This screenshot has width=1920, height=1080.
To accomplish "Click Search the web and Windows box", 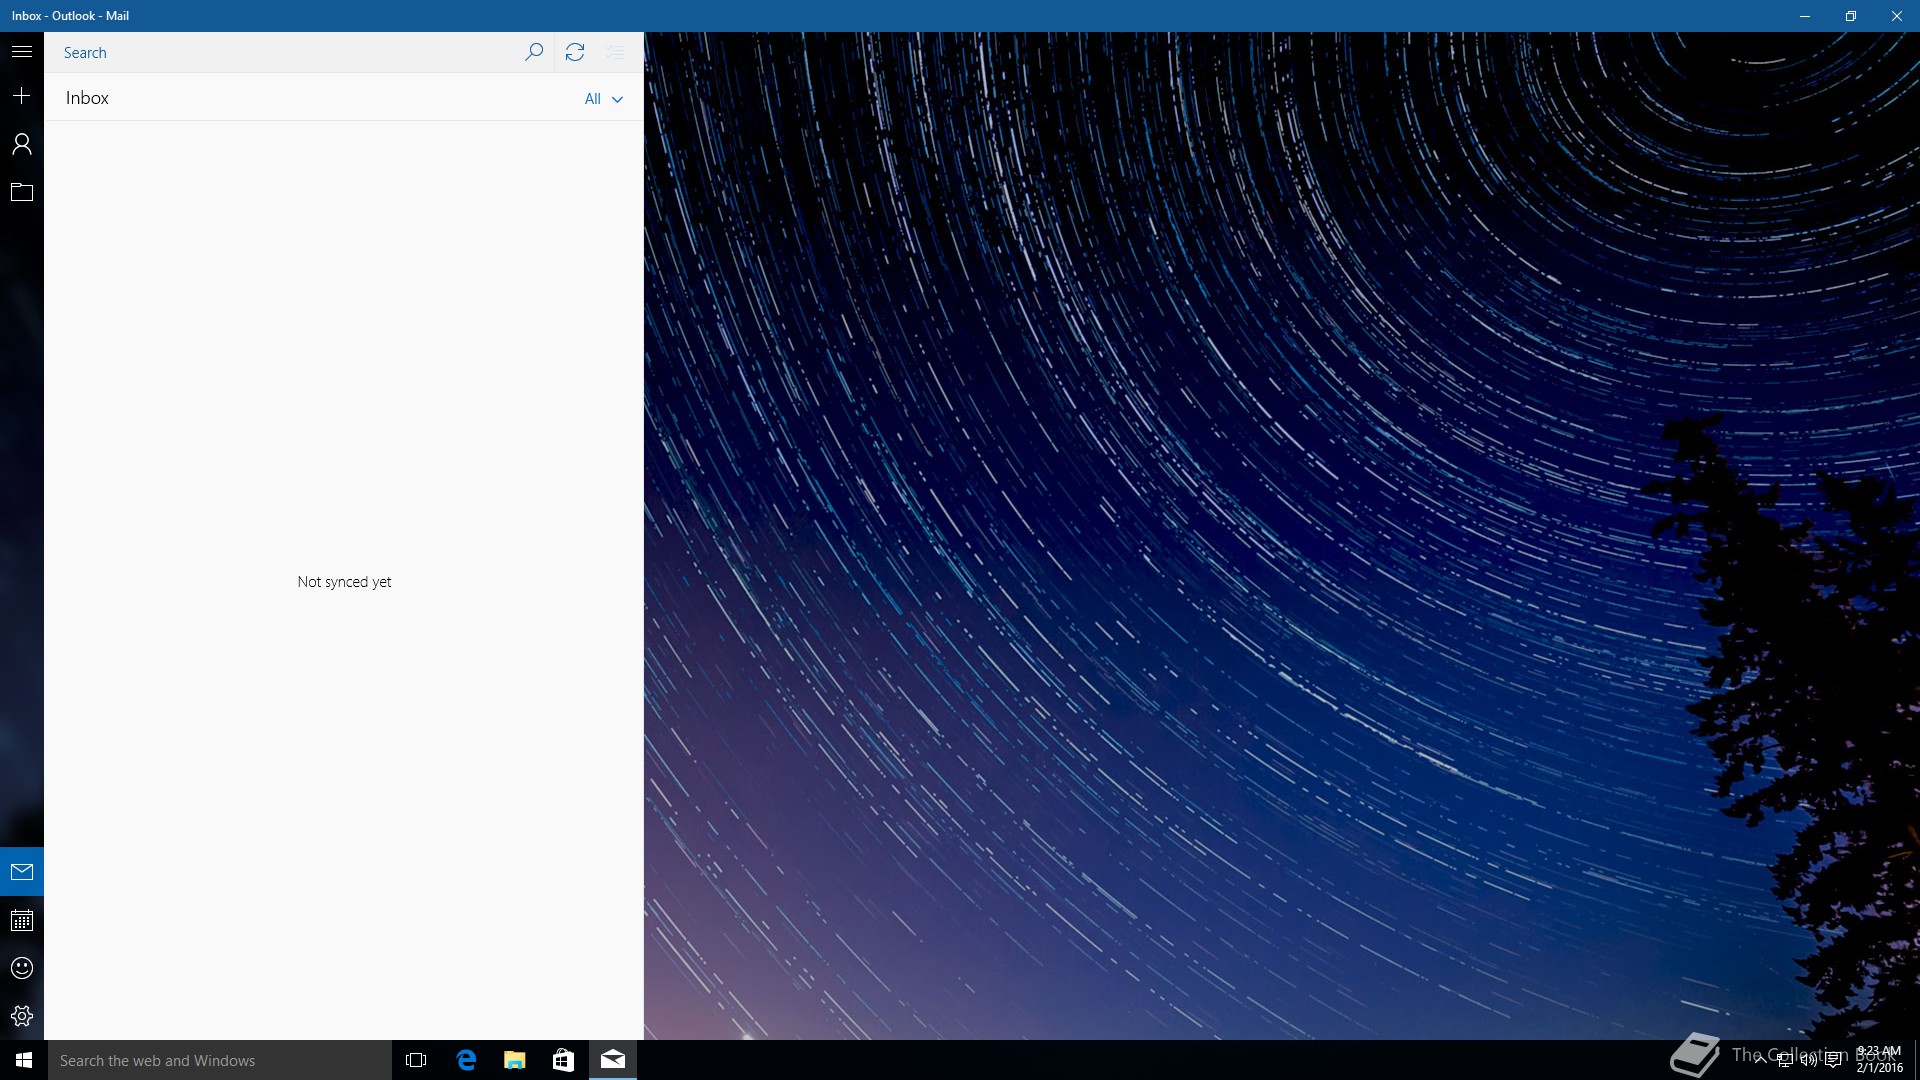I will (x=220, y=1060).
